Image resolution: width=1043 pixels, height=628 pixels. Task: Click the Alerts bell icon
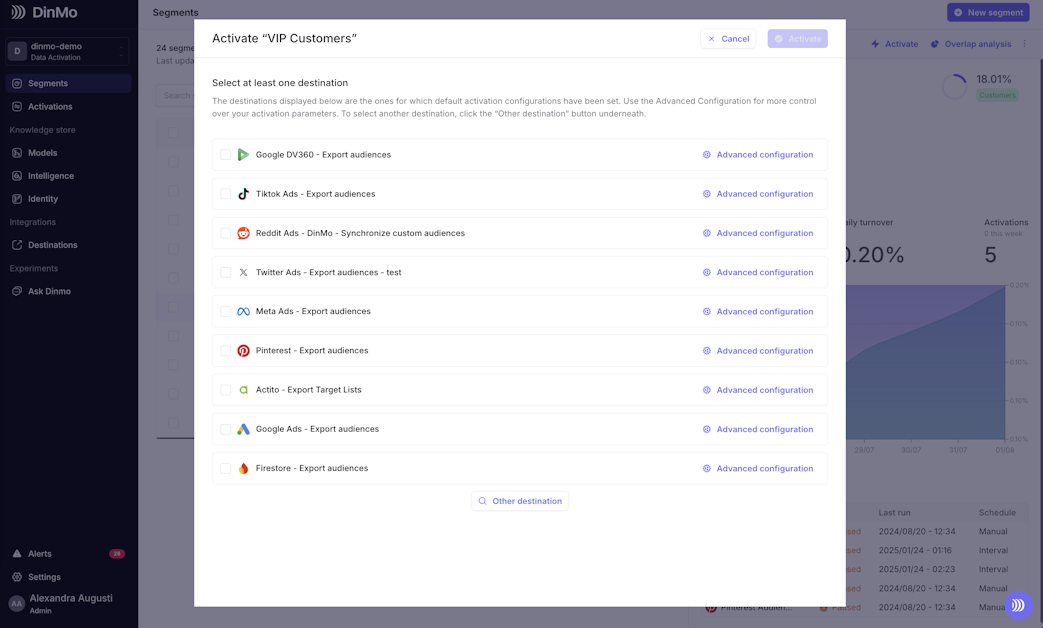tap(17, 553)
